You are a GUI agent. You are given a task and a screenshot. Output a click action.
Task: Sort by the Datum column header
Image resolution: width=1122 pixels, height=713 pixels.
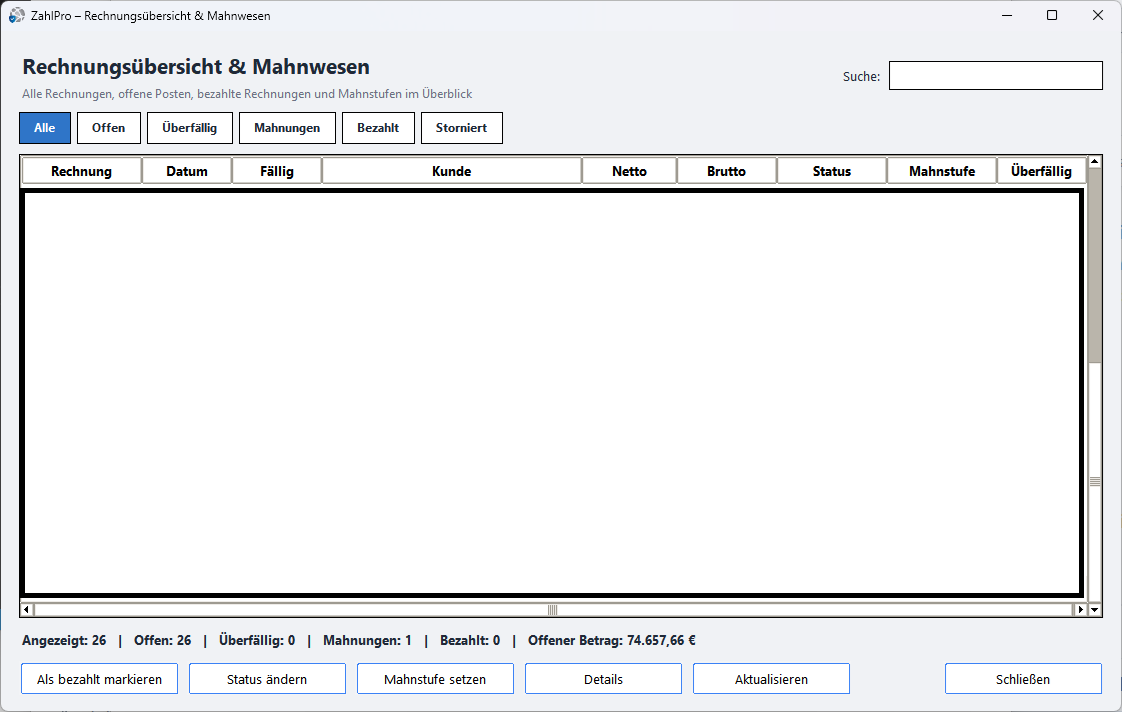(x=187, y=171)
